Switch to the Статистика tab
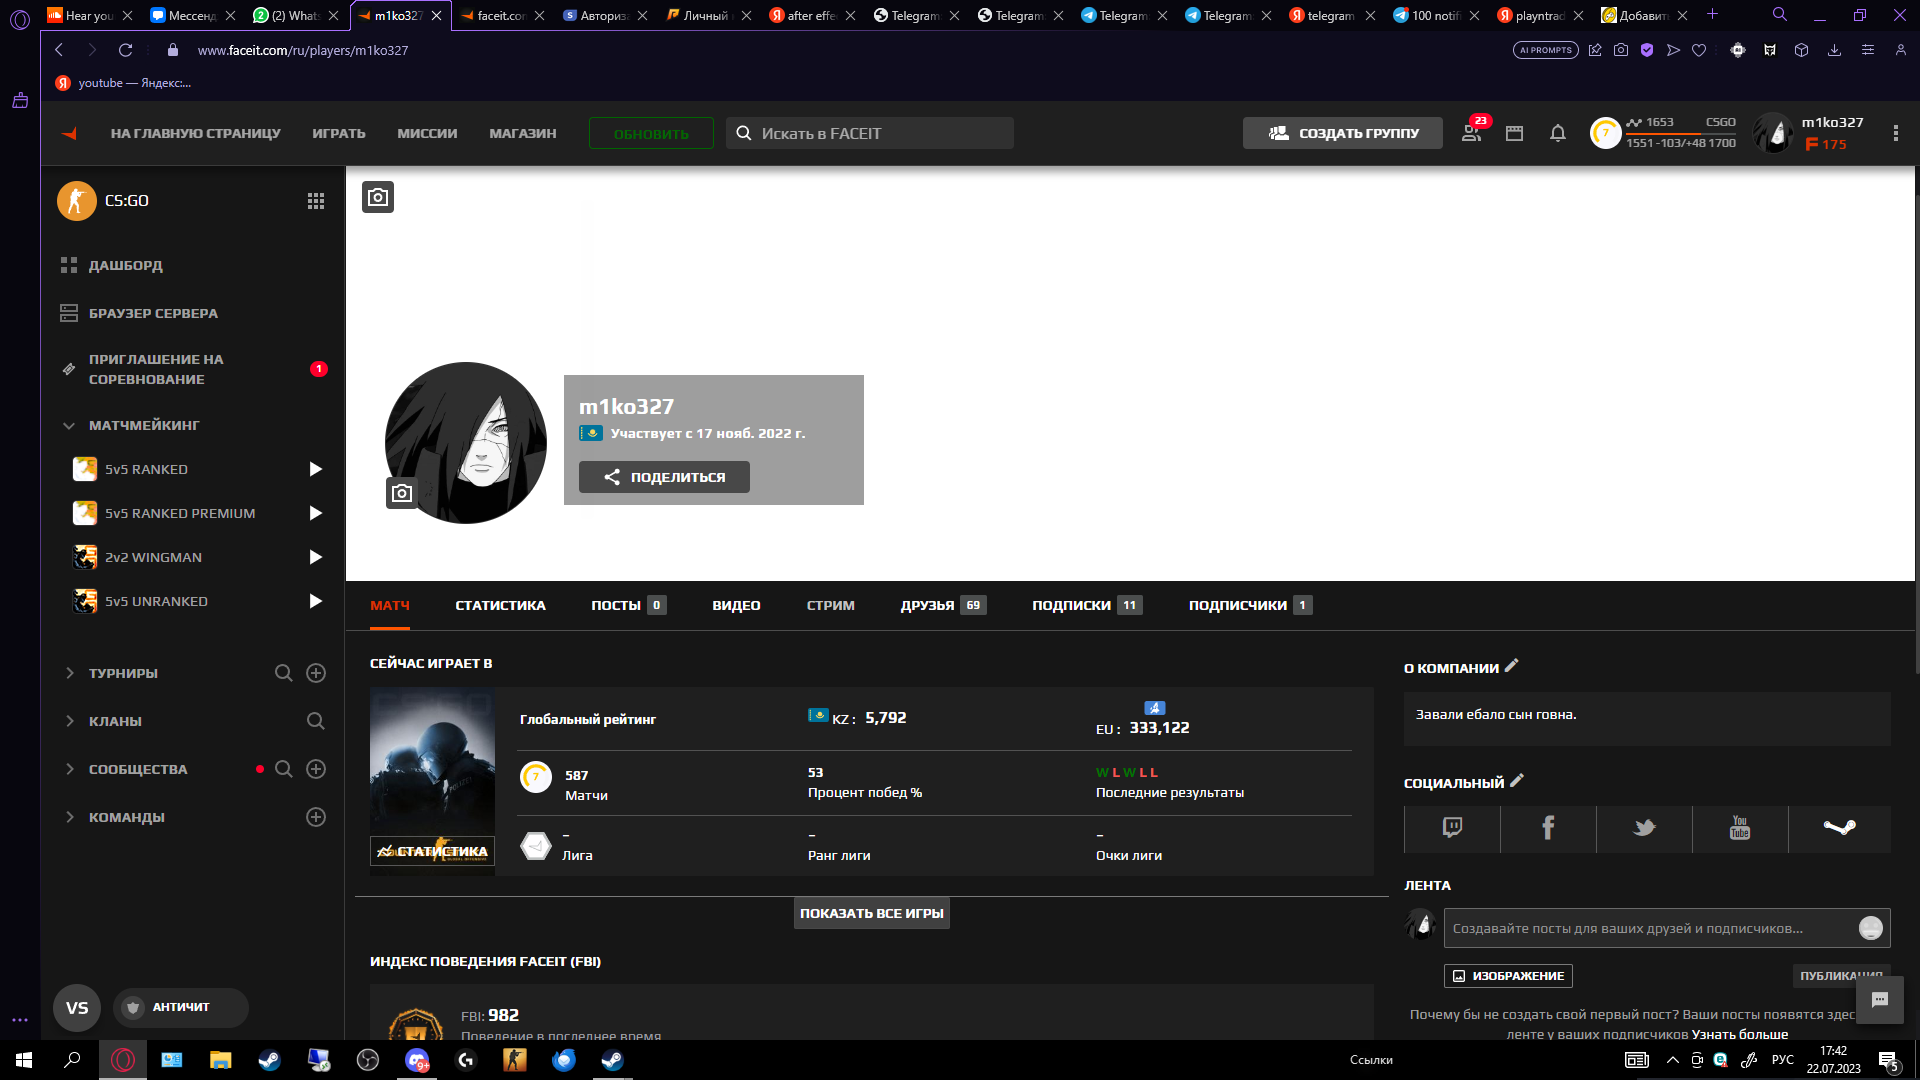The width and height of the screenshot is (1920, 1080). pyautogui.click(x=500, y=605)
